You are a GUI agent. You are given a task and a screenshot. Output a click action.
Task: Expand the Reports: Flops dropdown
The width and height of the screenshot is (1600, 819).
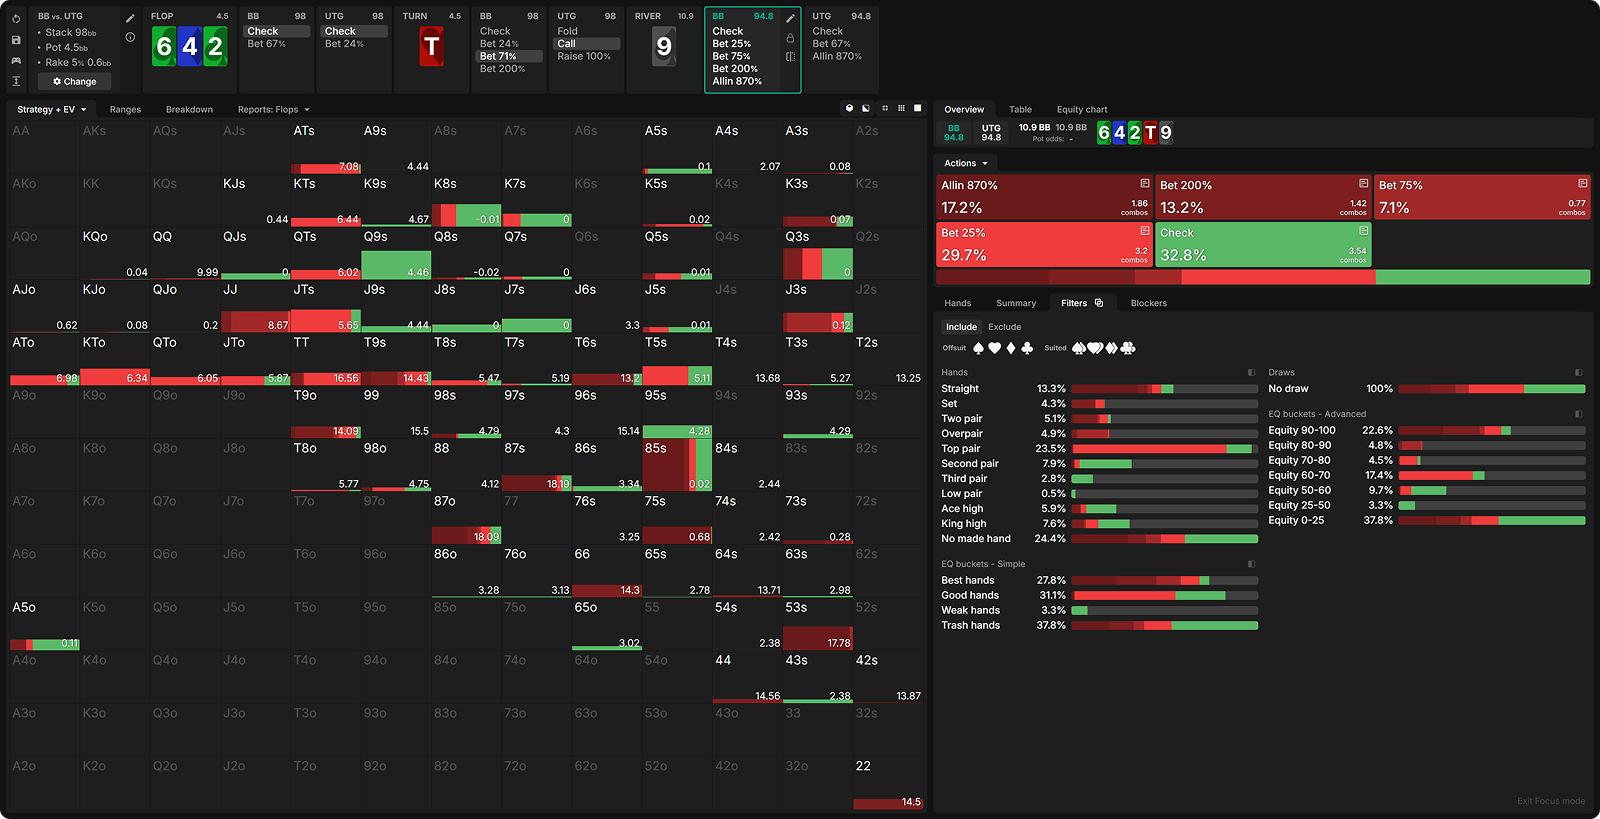273,110
